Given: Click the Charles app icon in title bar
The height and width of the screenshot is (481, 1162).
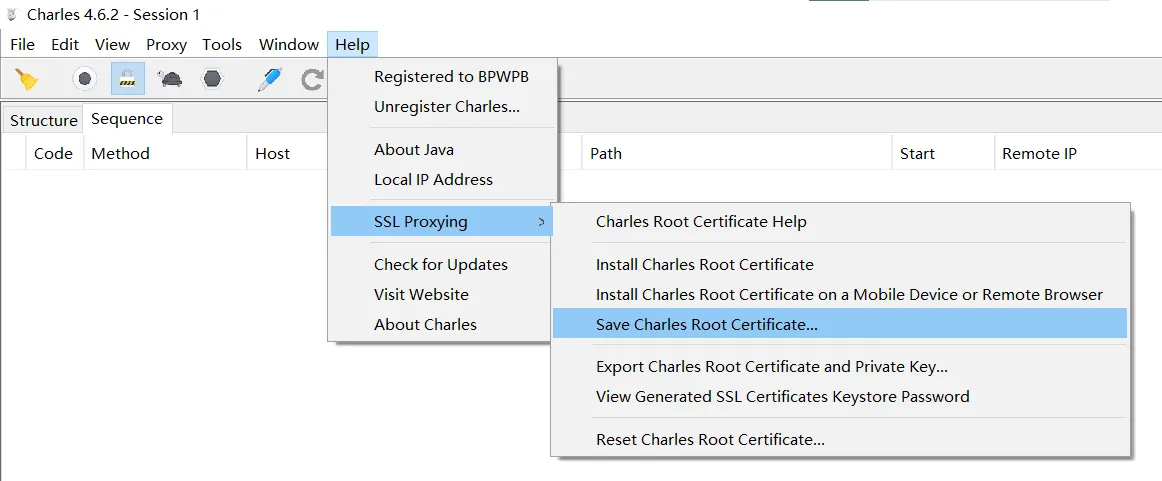Looking at the screenshot, I should click(12, 14).
